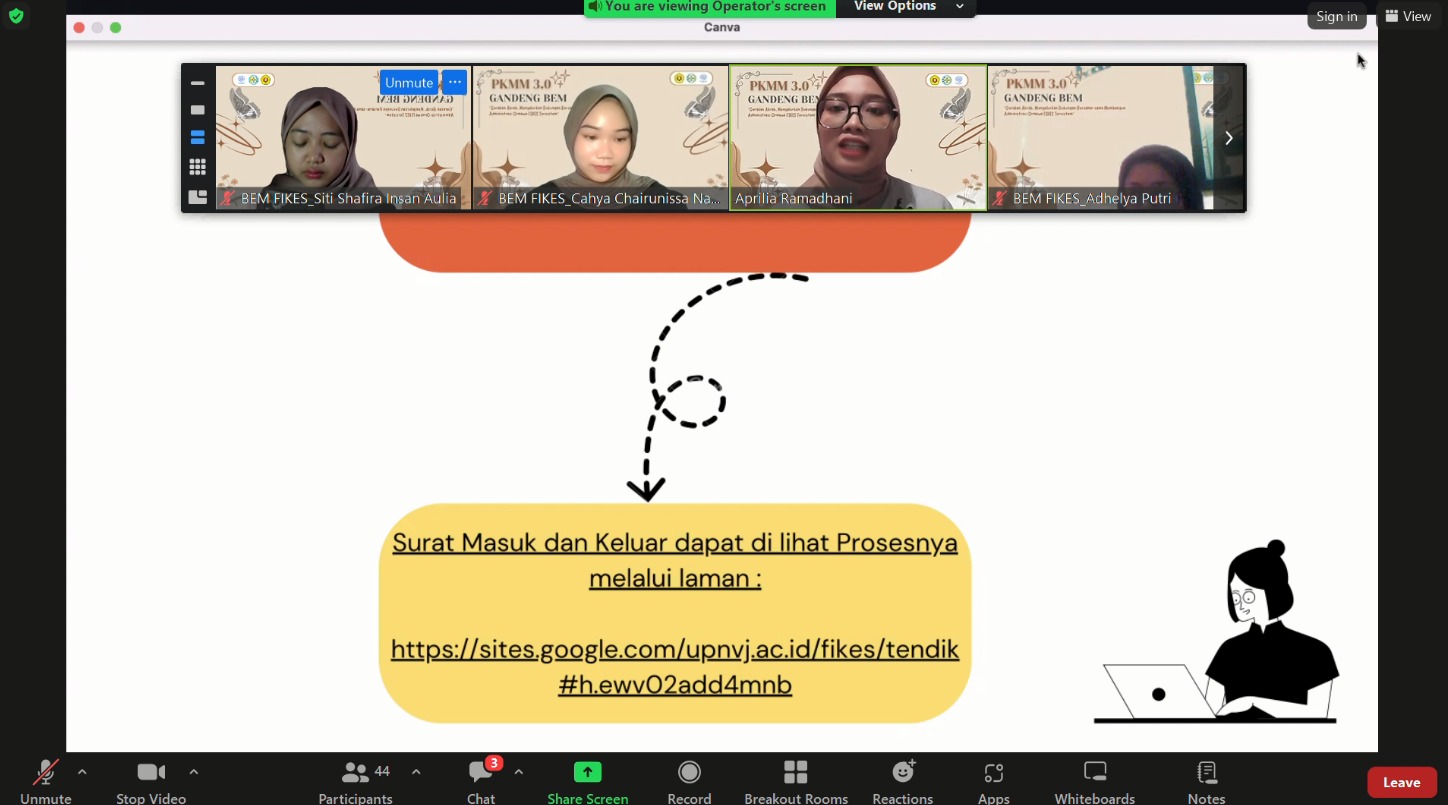The height and width of the screenshot is (805, 1448).
Task: Click the Sign in button
Action: tap(1336, 16)
